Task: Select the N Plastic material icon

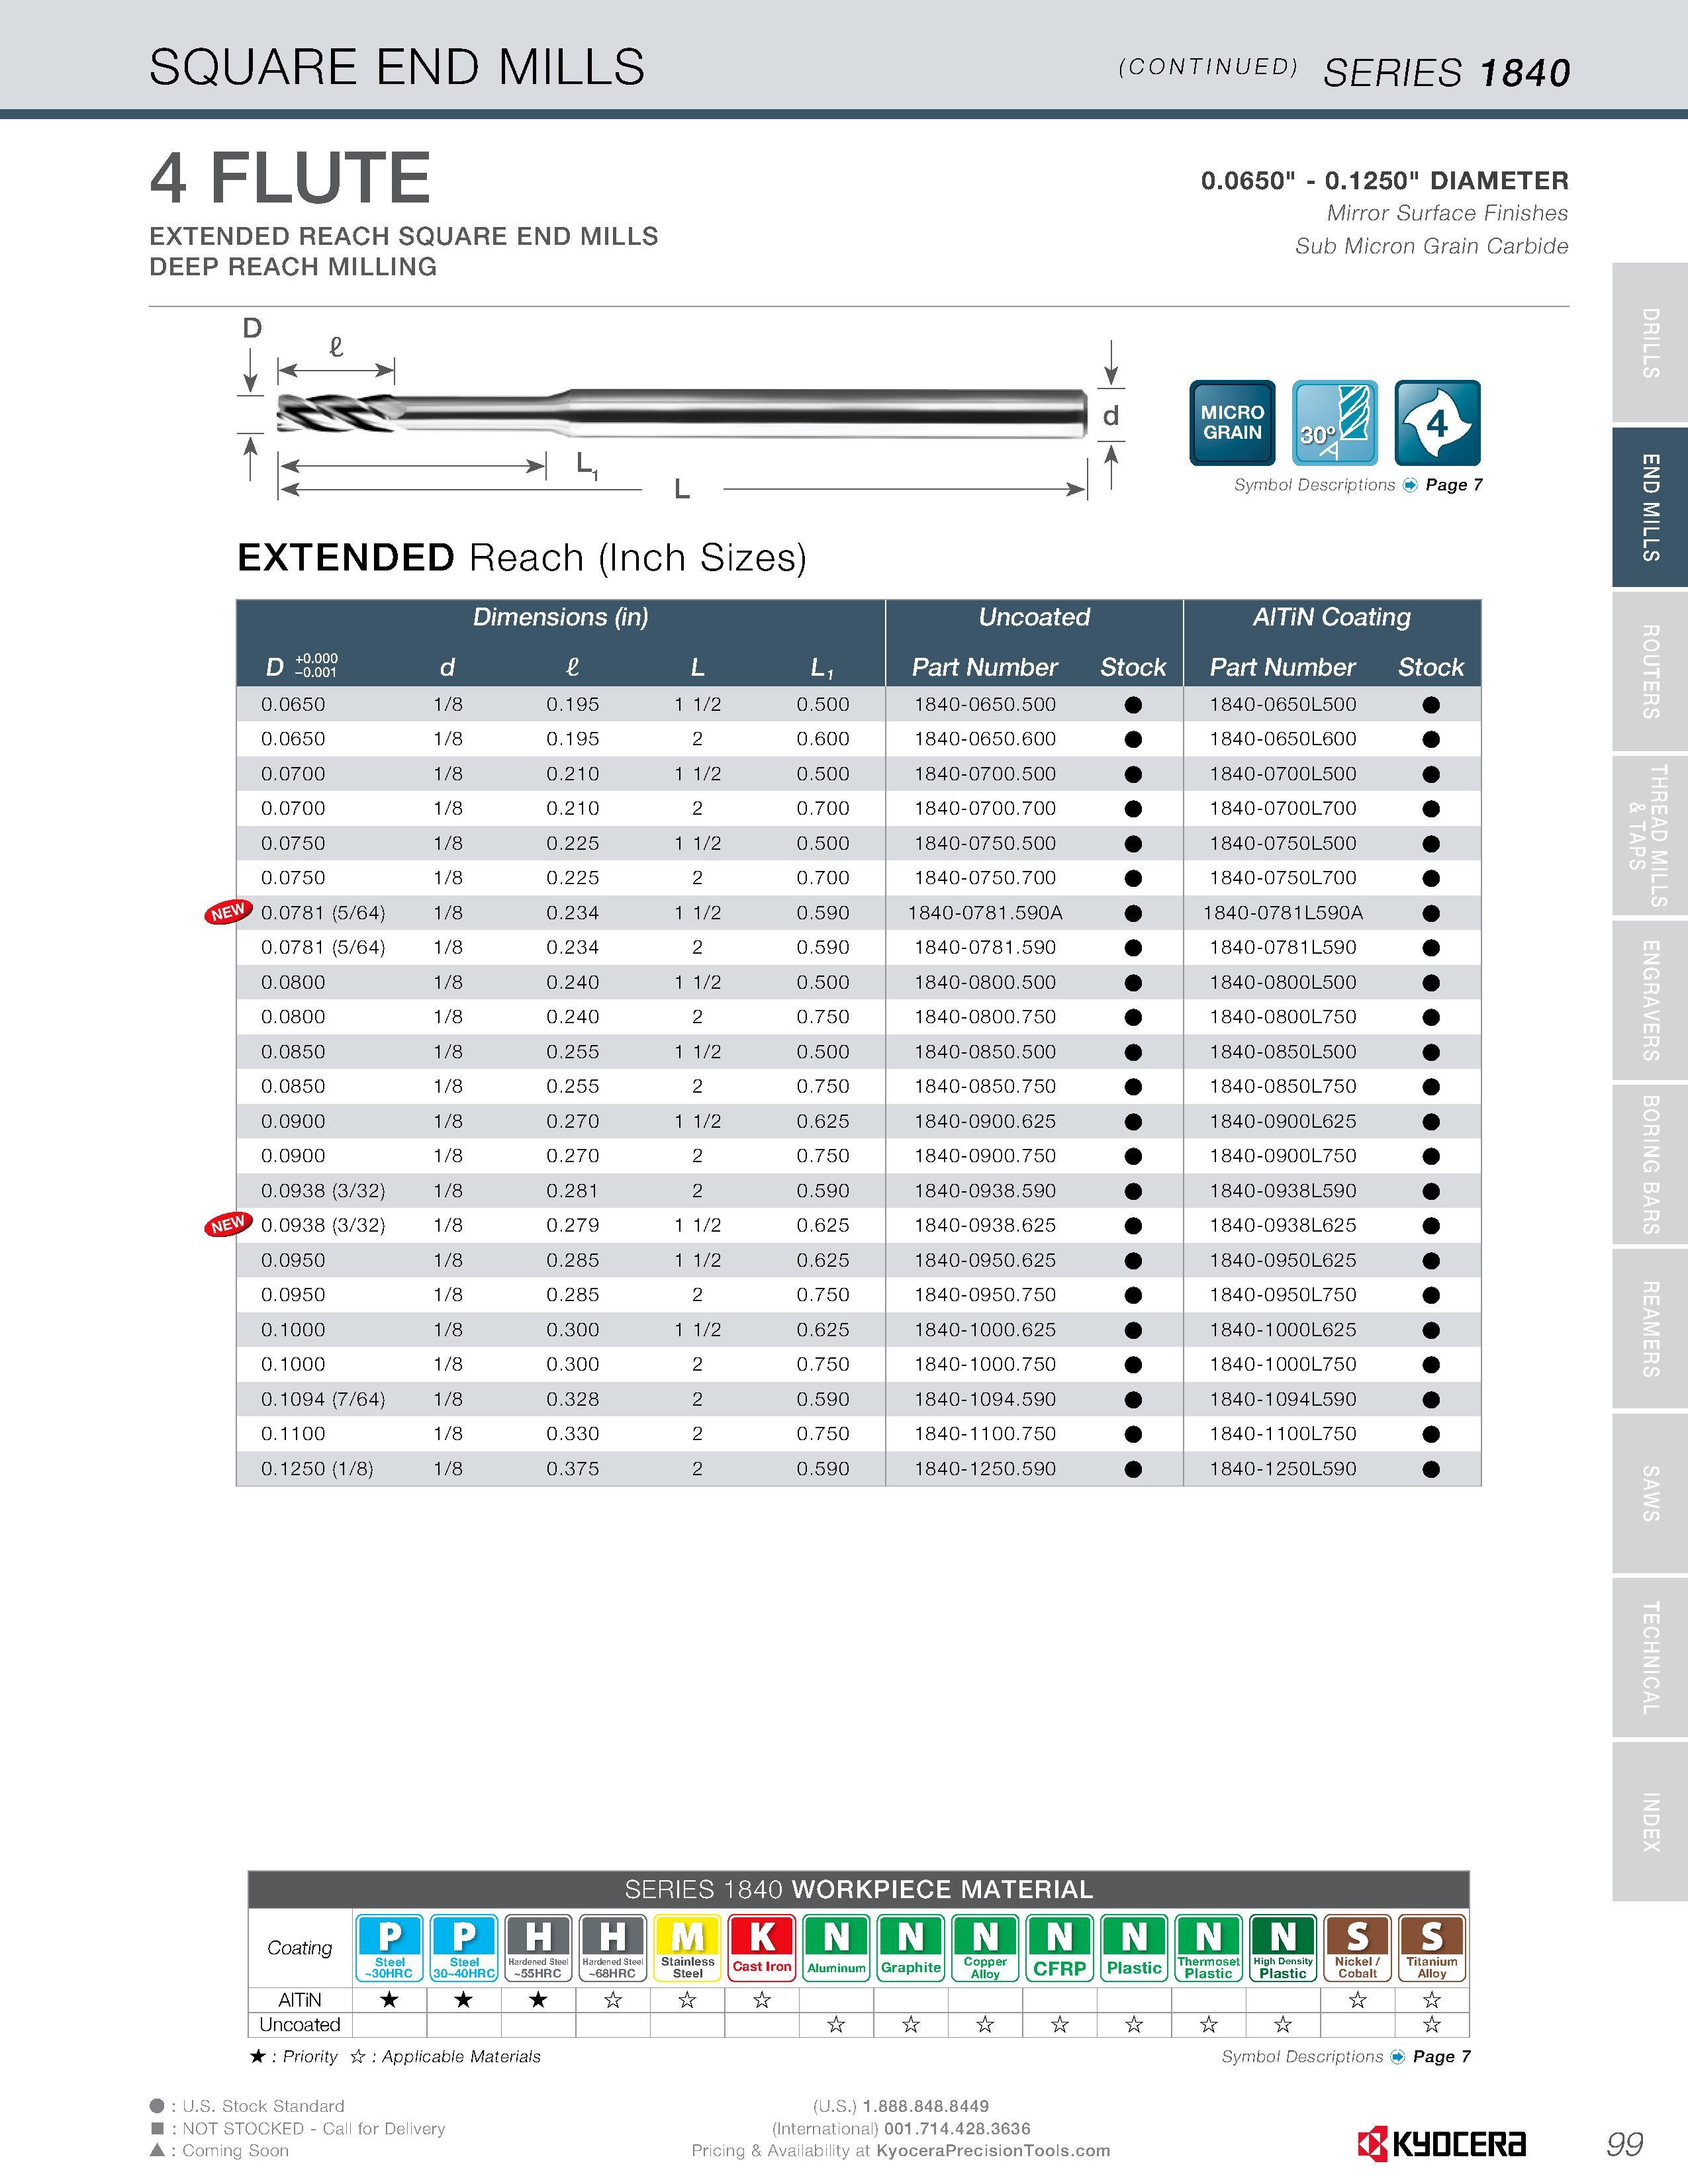Action: 1134,1948
